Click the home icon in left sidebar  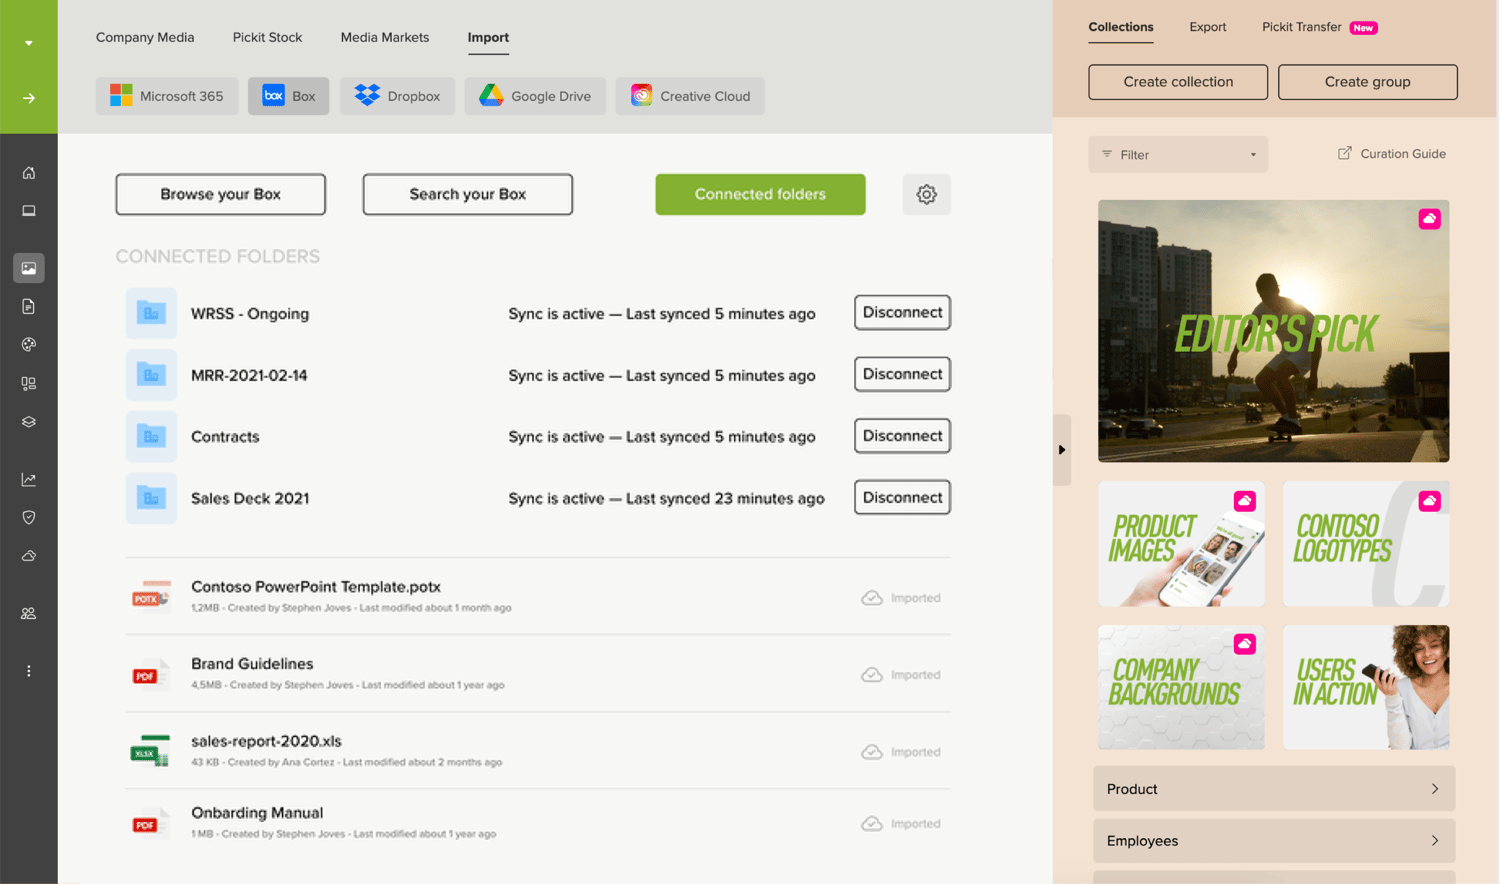click(x=28, y=173)
